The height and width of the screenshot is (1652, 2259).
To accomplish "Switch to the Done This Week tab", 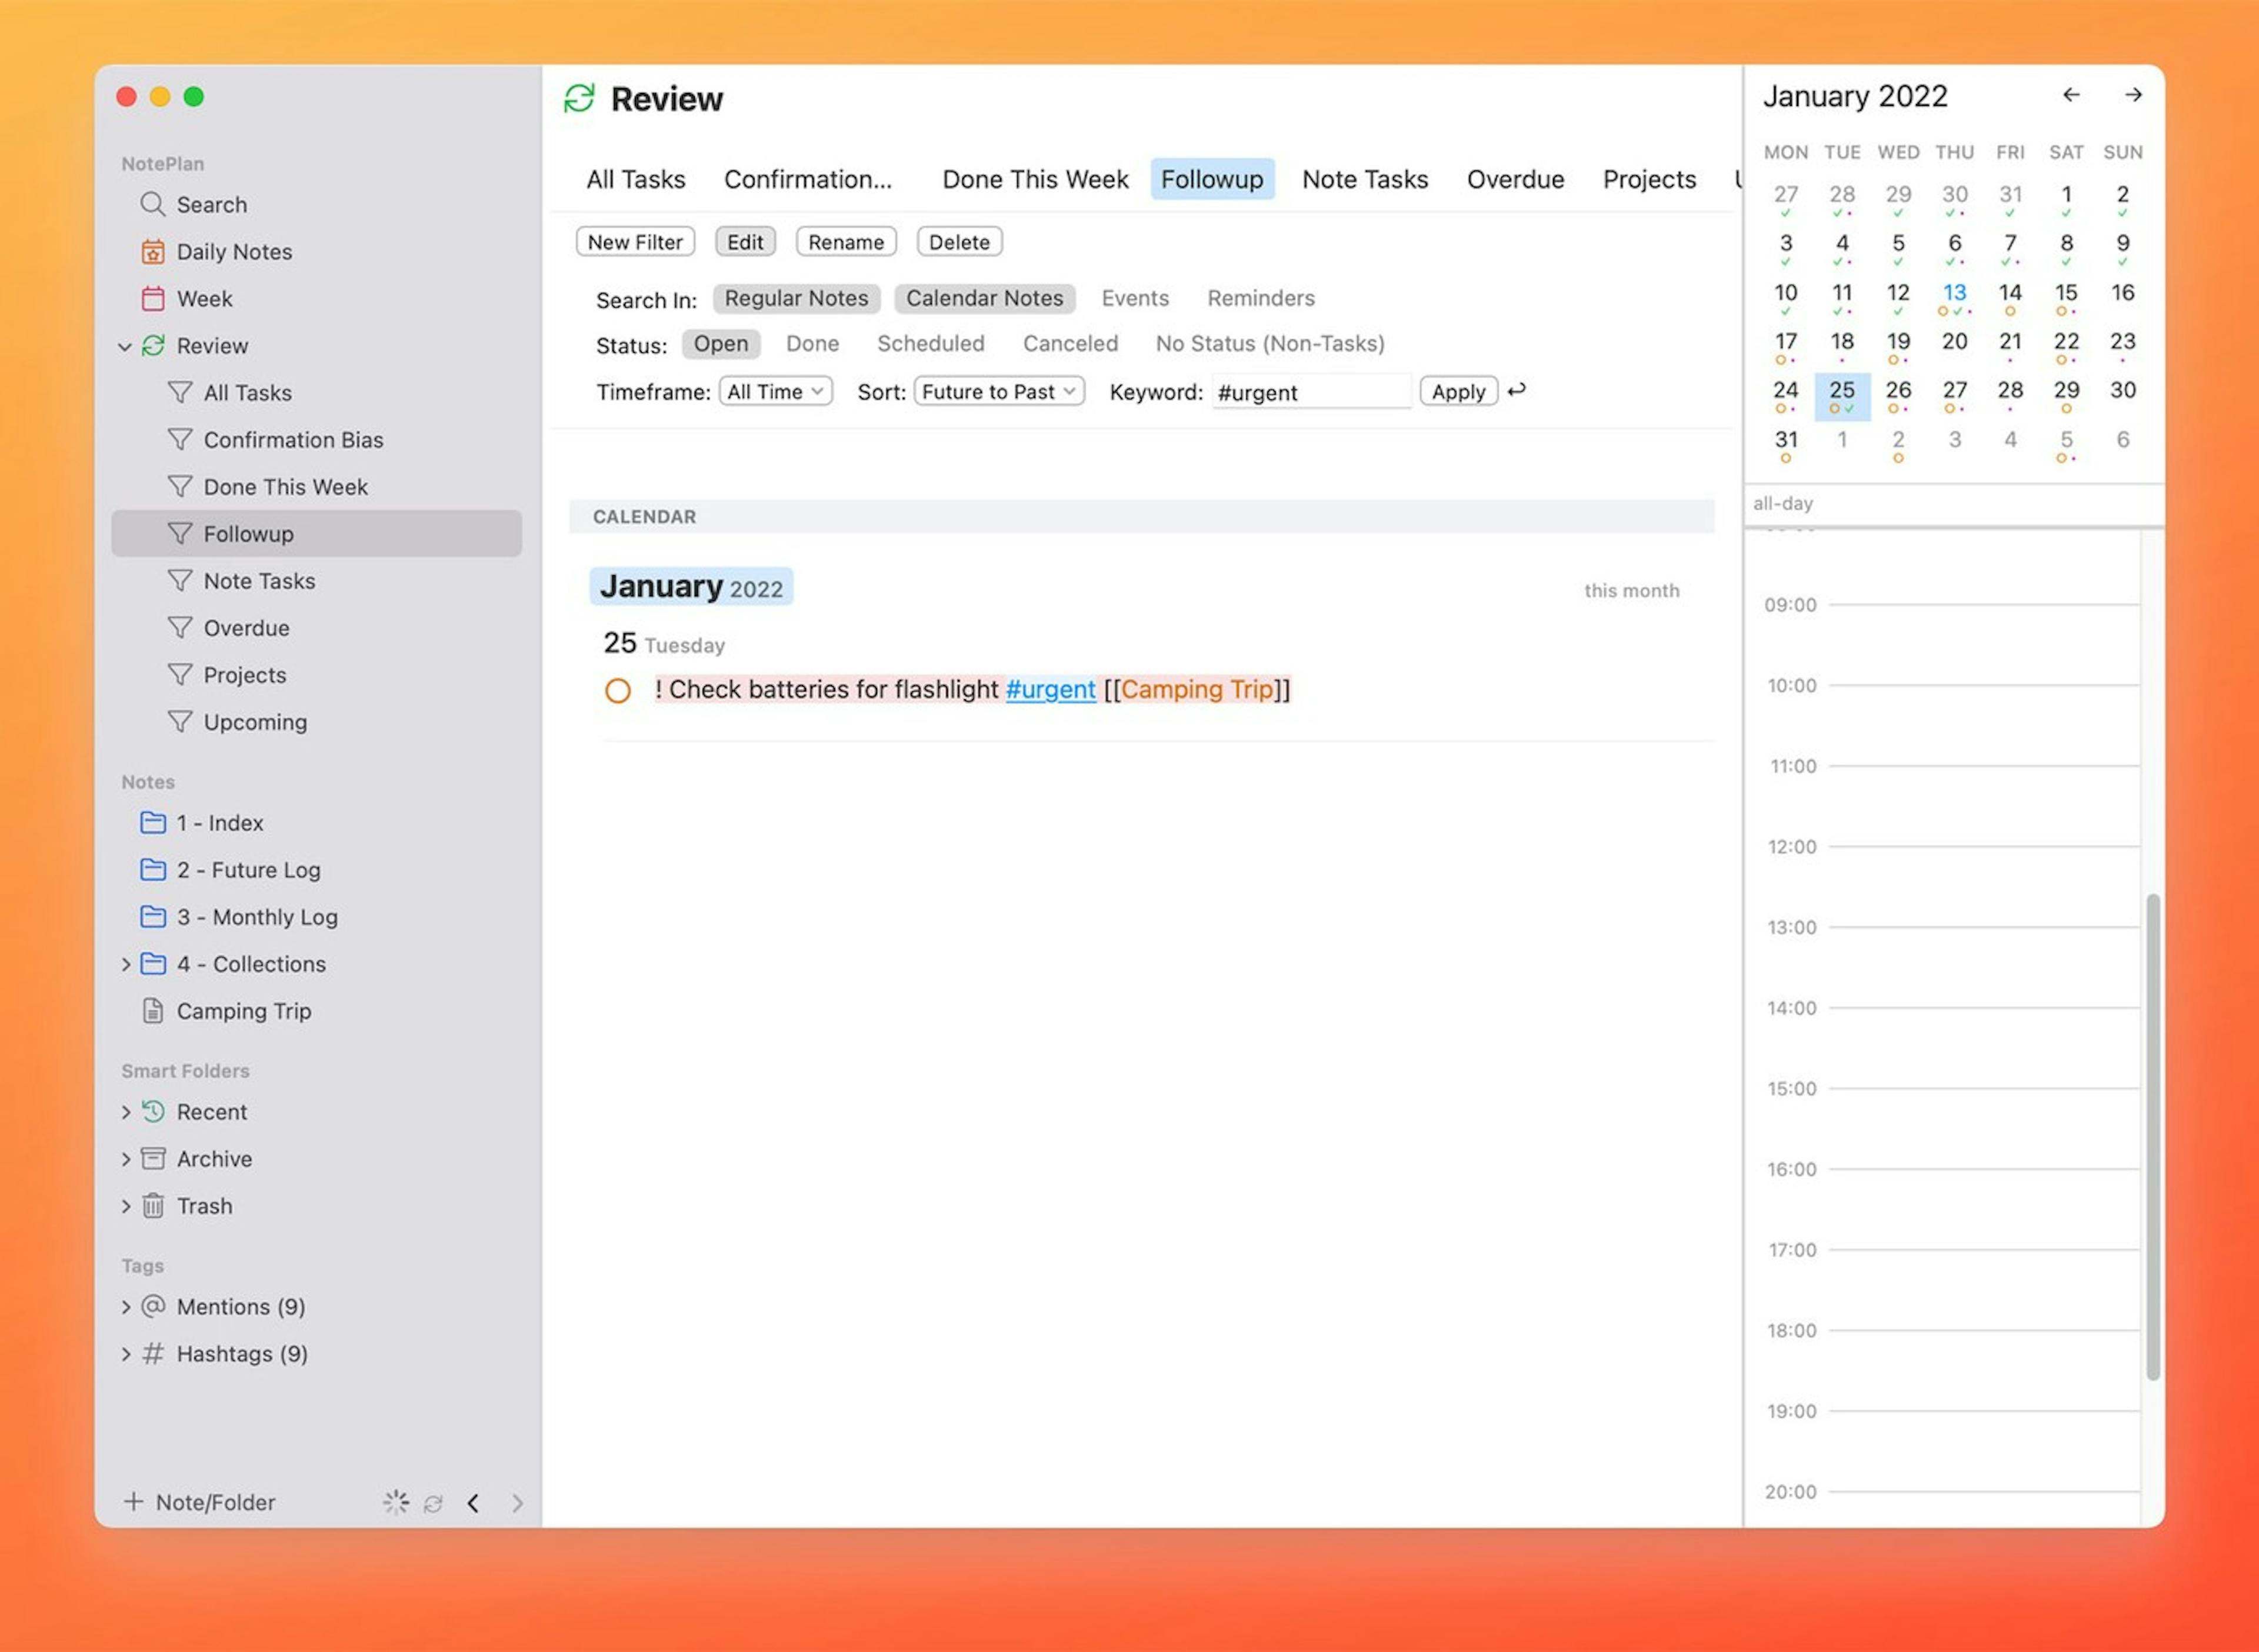I will (1035, 179).
